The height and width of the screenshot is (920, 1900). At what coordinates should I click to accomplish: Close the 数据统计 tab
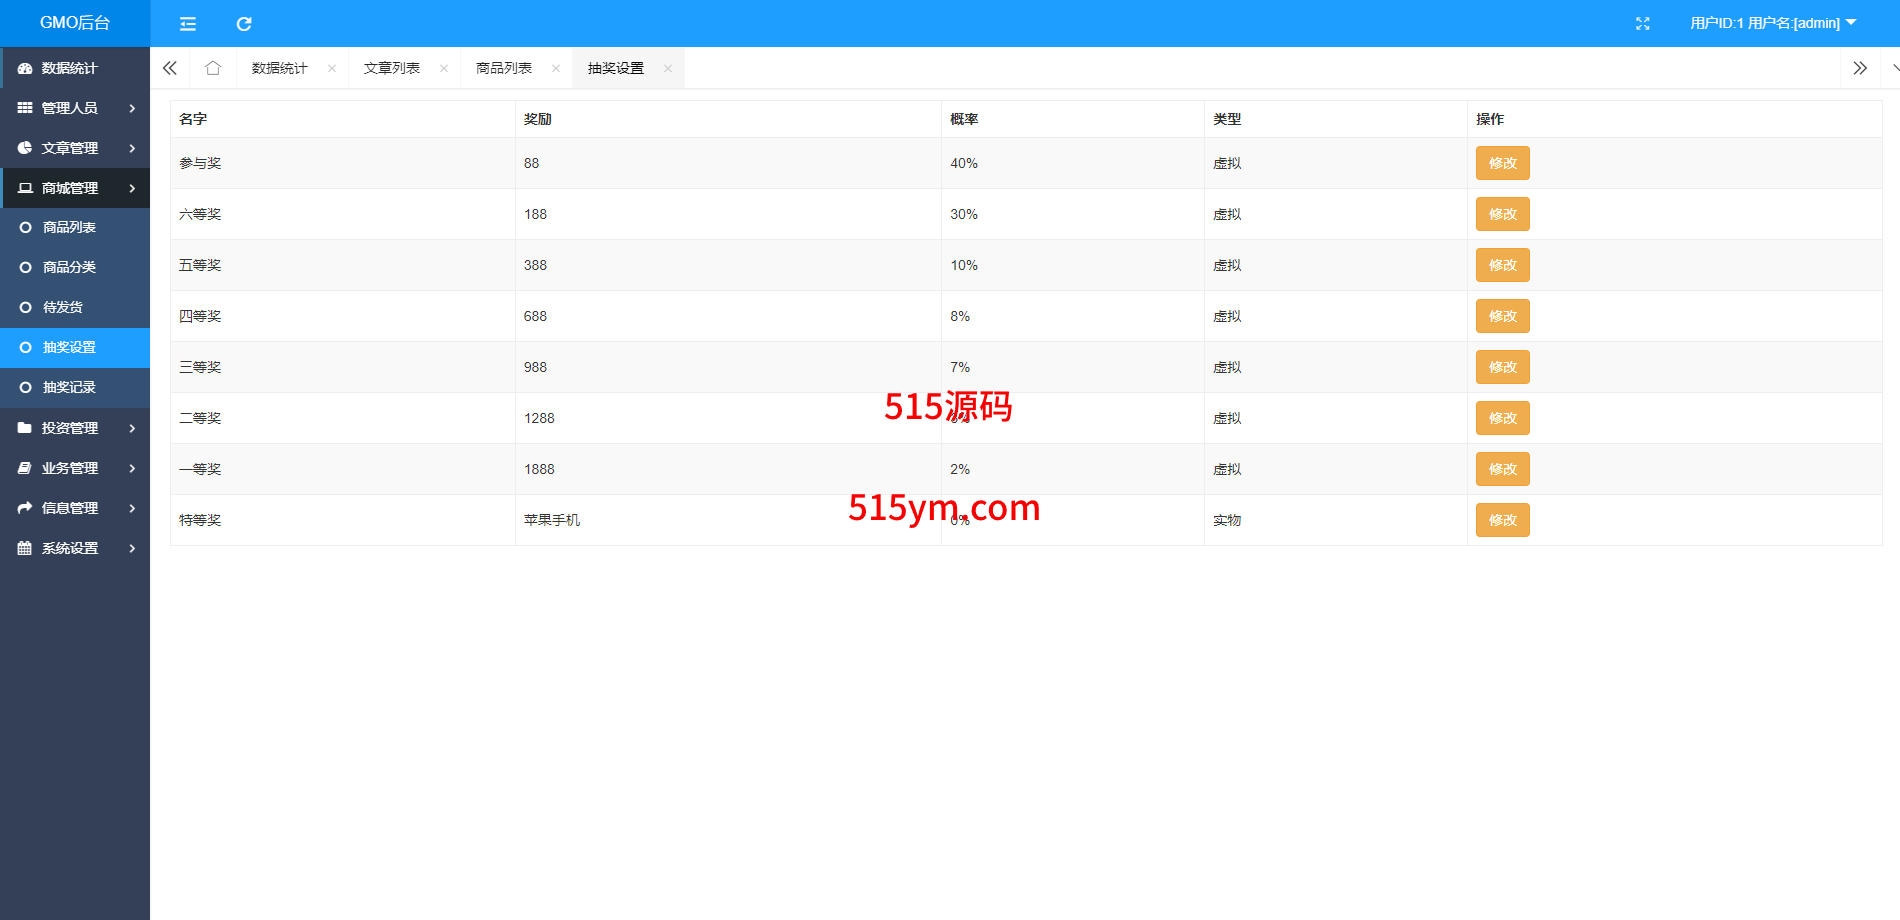(332, 69)
